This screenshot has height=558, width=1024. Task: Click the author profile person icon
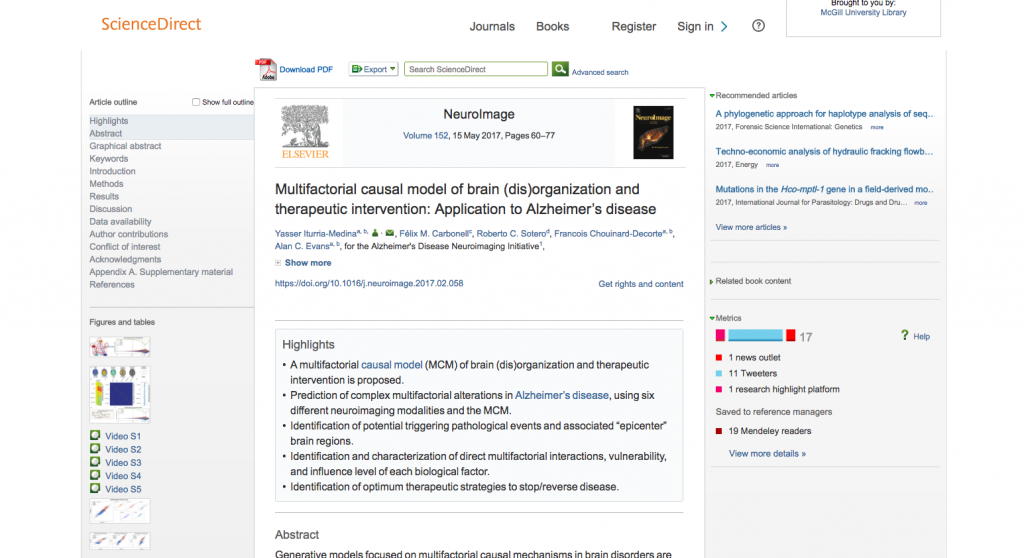[374, 233]
